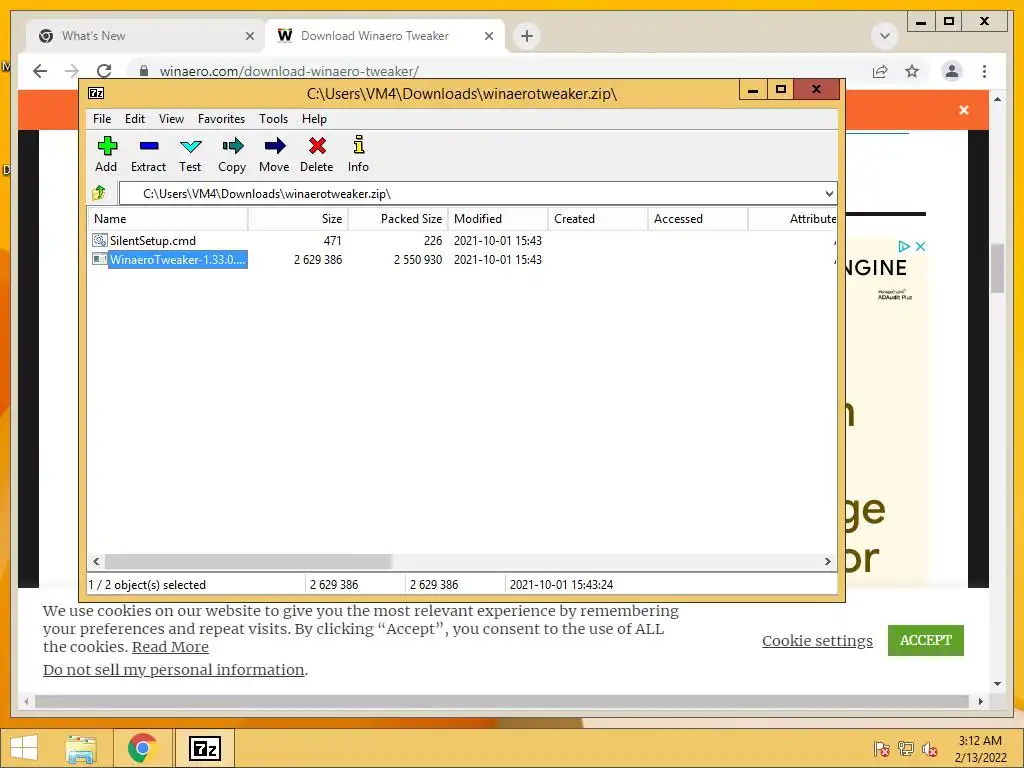Select the WinaeroTweaker-1.33.0 file name
Screen dimensions: 1024x768
tap(178, 259)
